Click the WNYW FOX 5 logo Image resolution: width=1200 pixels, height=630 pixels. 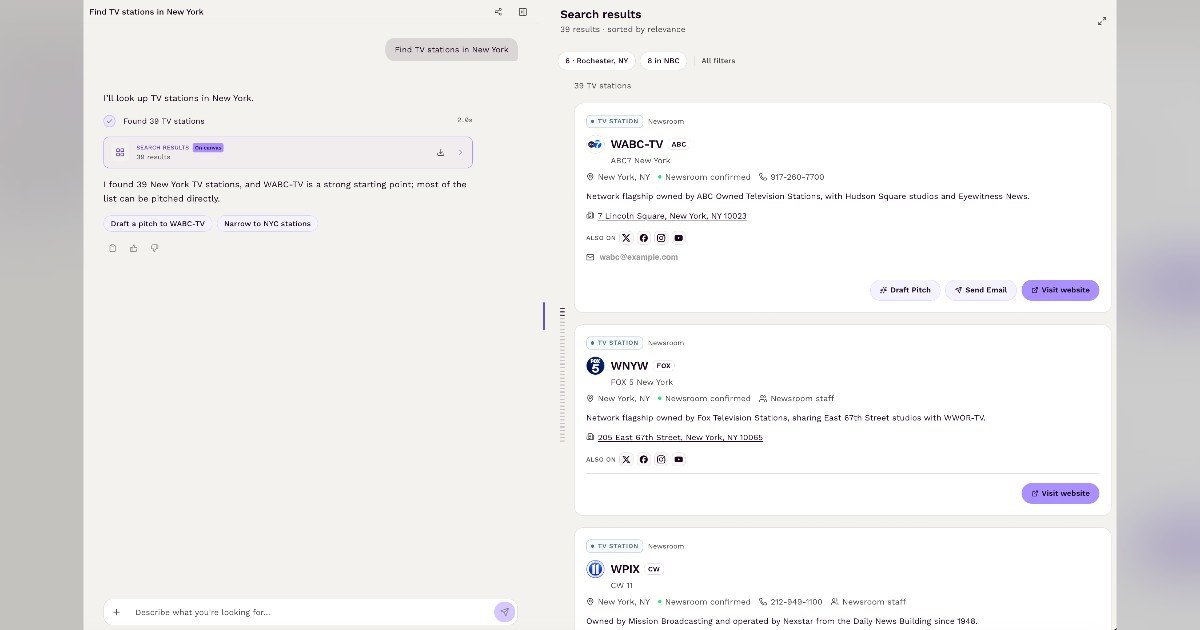click(595, 366)
